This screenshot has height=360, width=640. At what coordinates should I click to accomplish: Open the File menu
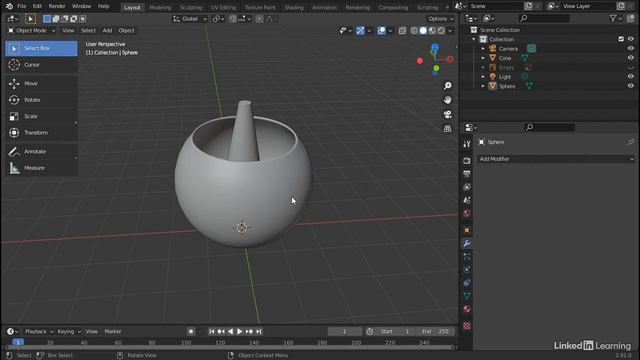(x=22, y=6)
